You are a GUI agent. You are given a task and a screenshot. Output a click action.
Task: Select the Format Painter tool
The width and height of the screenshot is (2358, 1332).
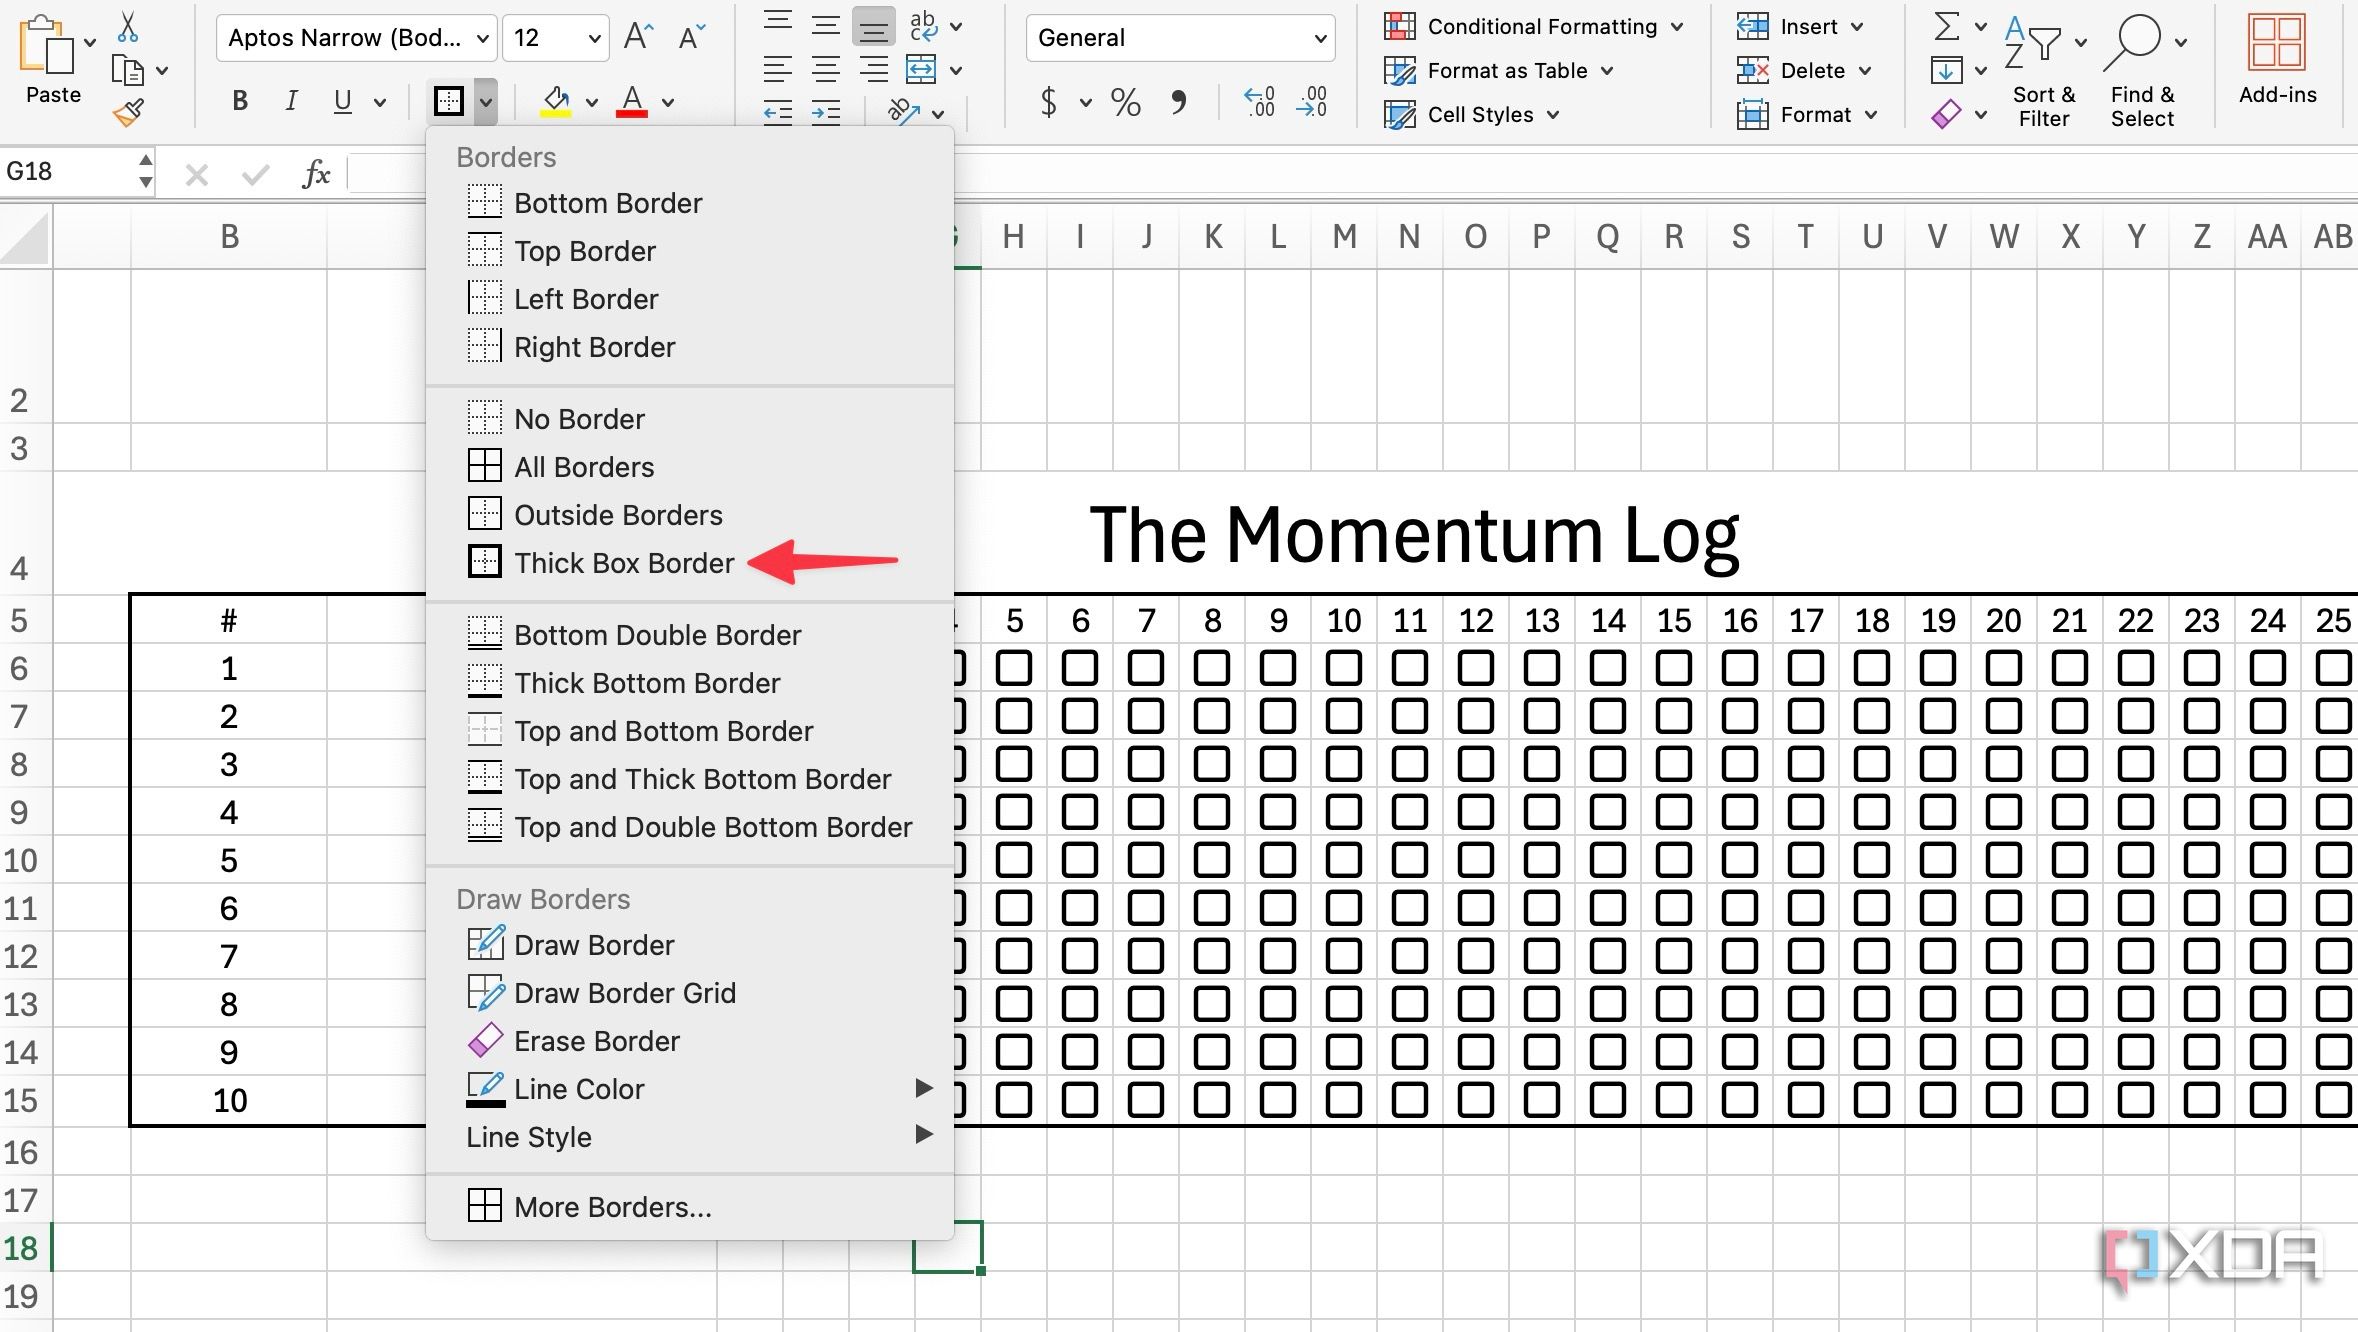tap(128, 110)
